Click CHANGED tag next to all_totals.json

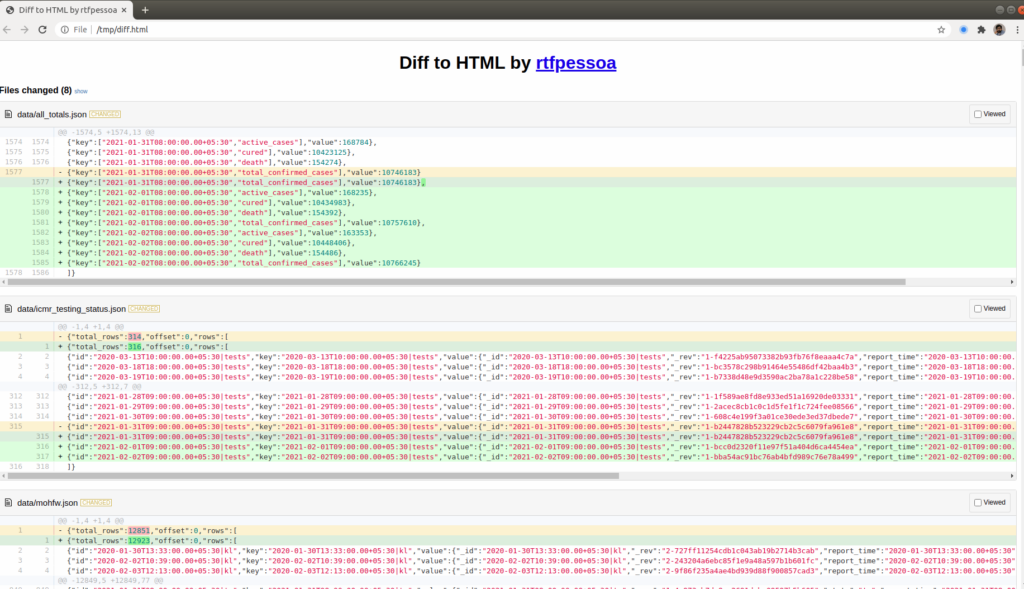click(105, 114)
